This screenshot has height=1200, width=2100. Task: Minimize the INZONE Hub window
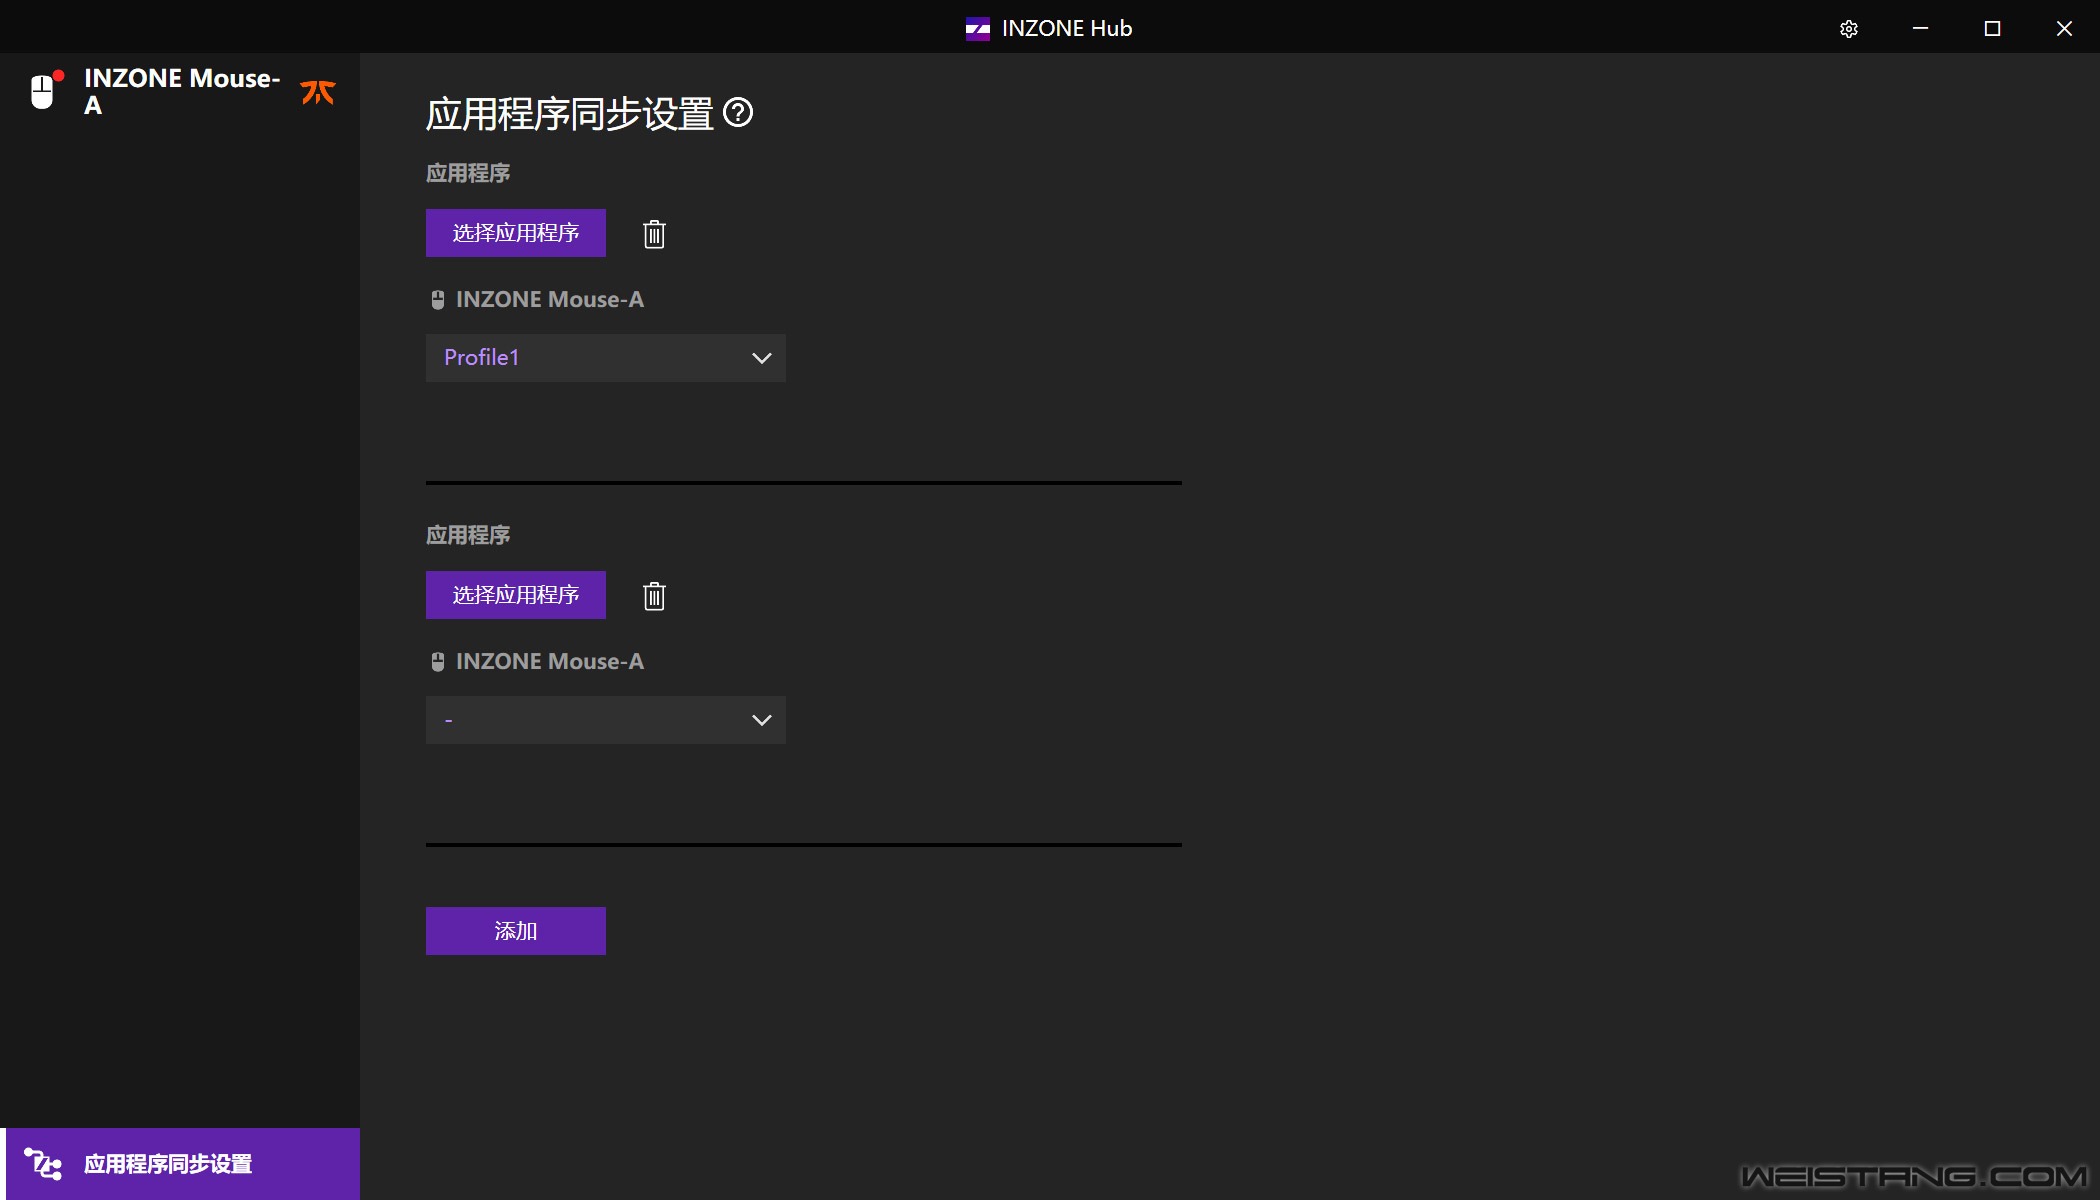pos(1920,28)
